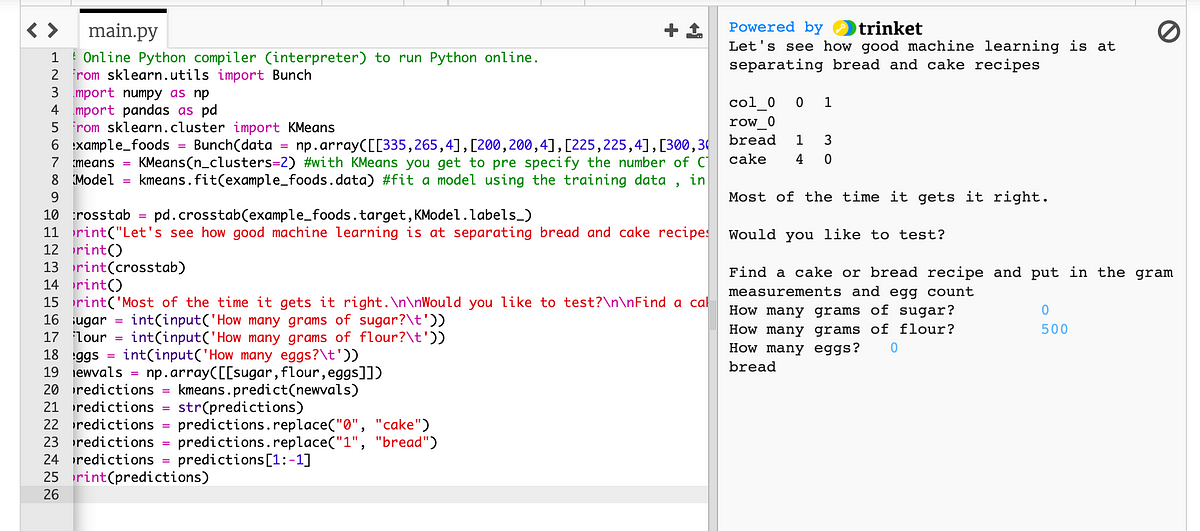1200x531 pixels.
Task: Click the "Let's see how good" print string line
Action: [389, 233]
